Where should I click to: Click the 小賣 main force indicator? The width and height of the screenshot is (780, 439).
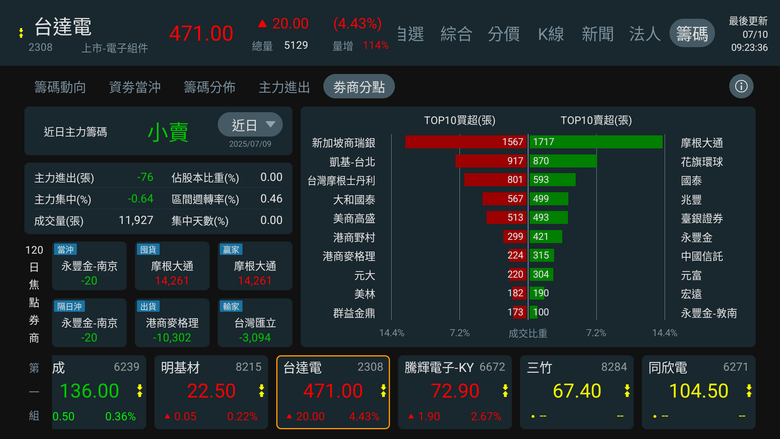pyautogui.click(x=168, y=132)
